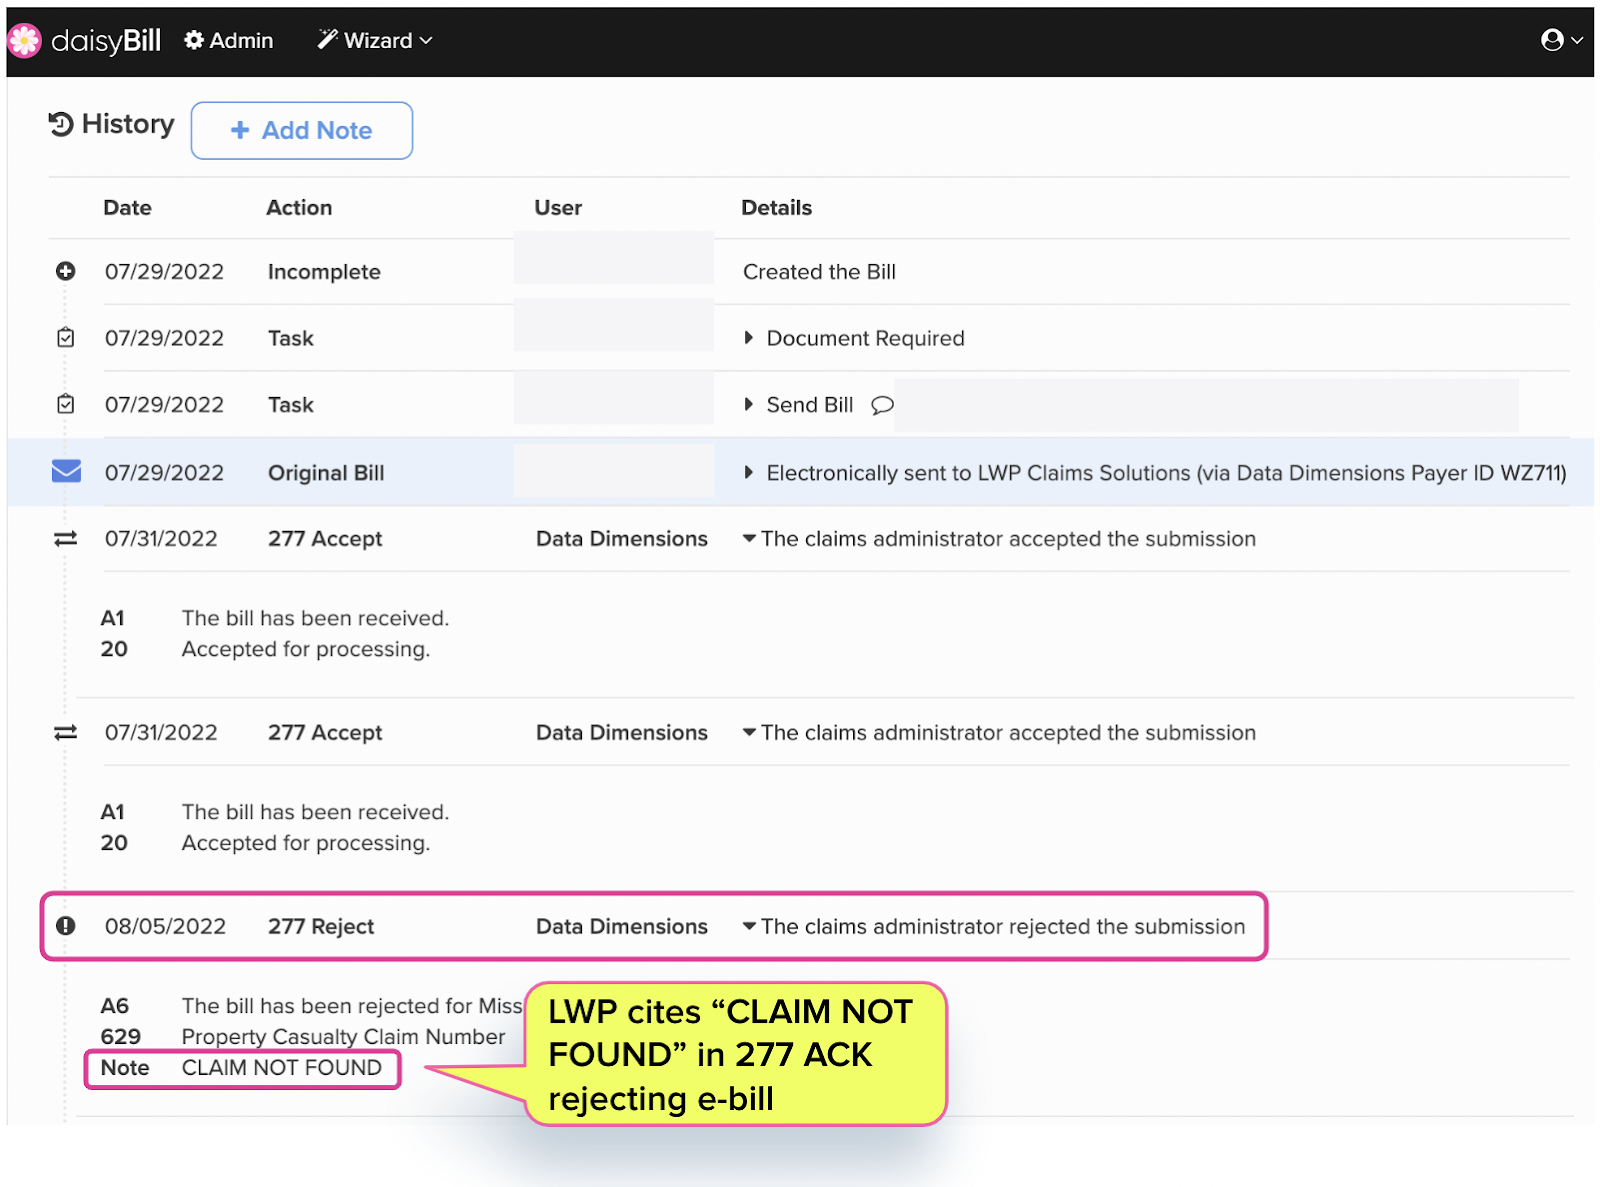Click clipboard icon for Document Required task
Screen dimensions: 1600x1187
point(66,338)
